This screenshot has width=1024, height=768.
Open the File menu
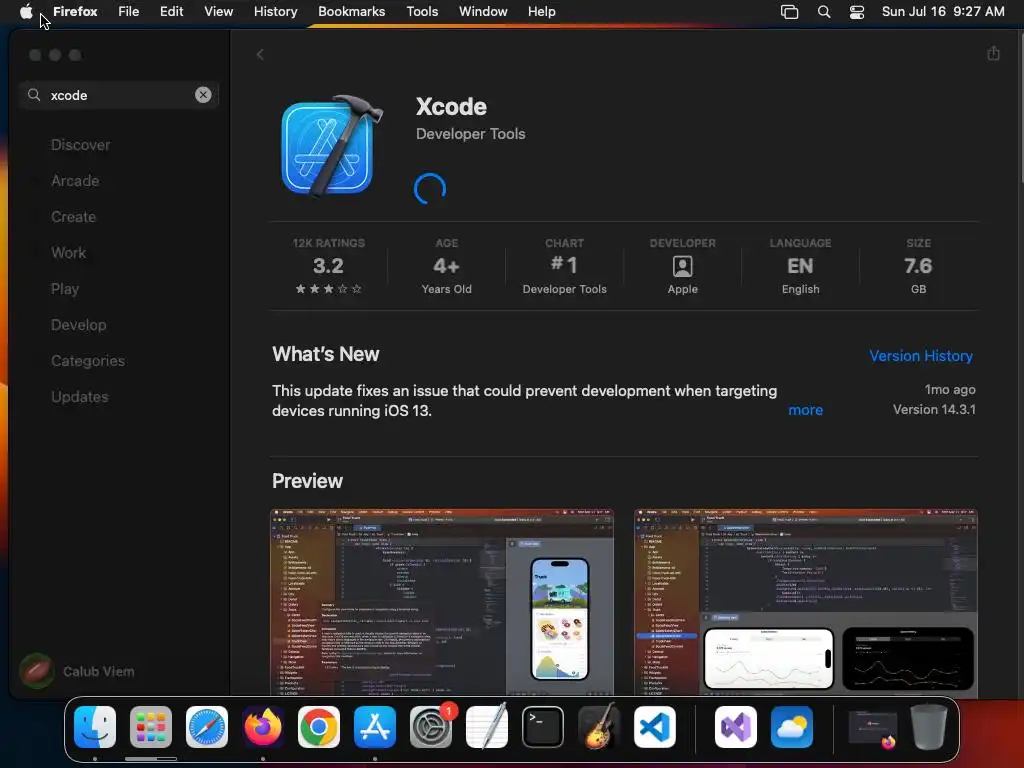coord(129,11)
